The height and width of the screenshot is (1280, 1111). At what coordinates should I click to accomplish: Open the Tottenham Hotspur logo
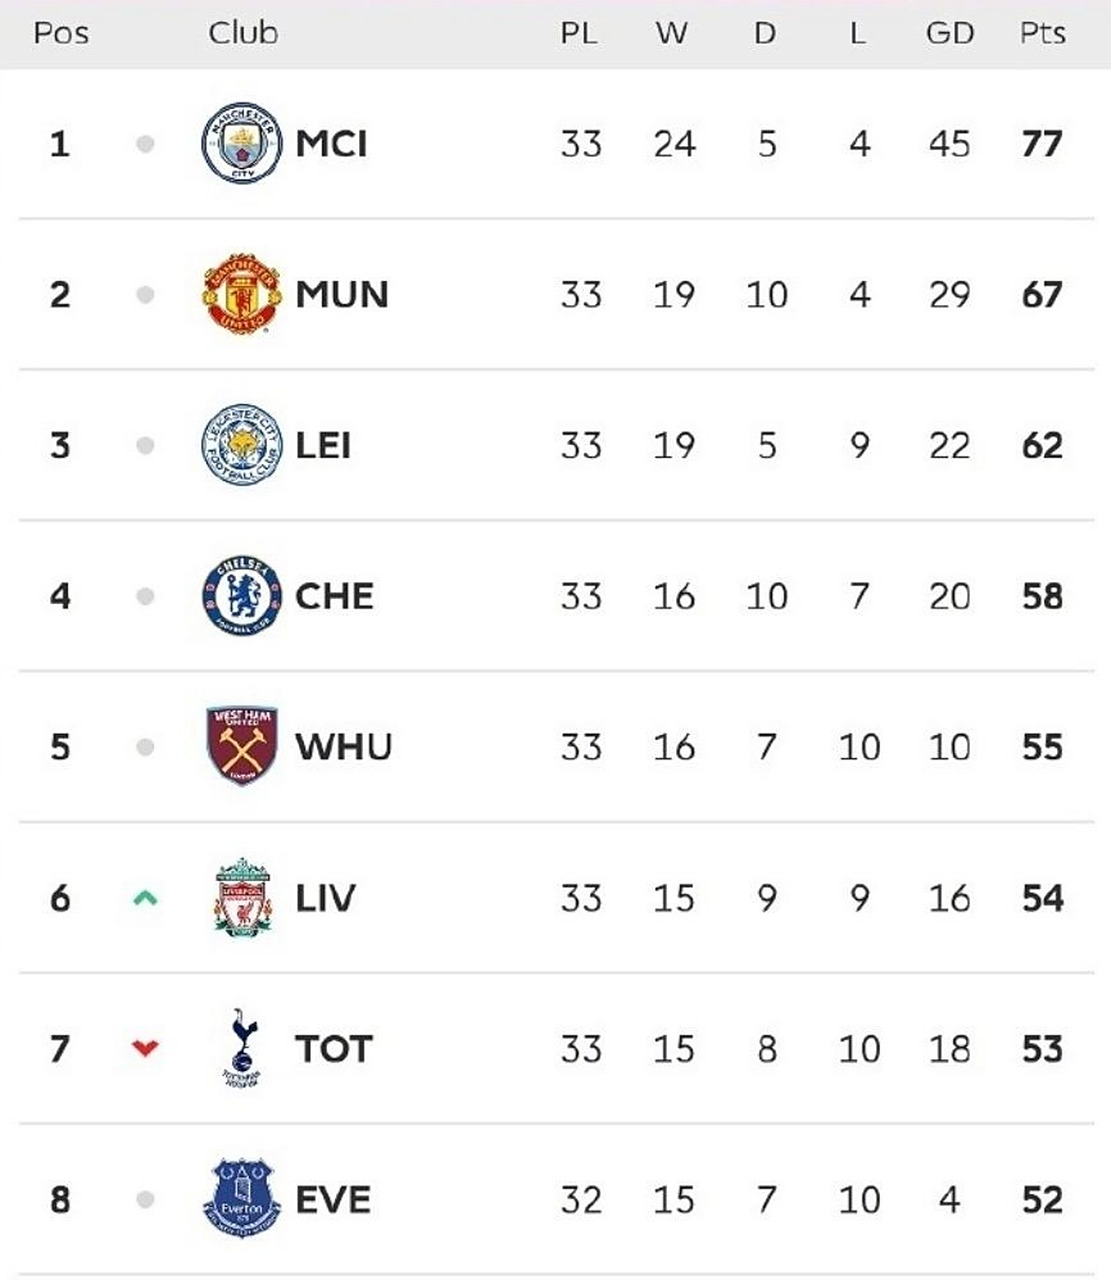[x=242, y=1048]
